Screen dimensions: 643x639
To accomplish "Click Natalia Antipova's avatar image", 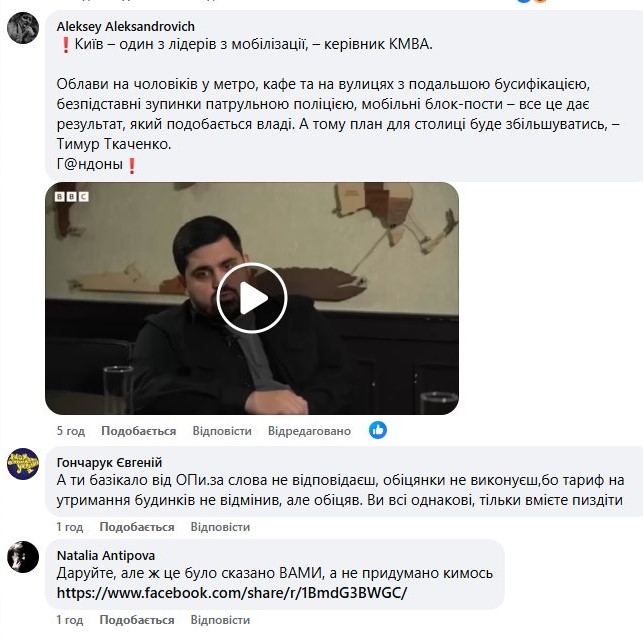I will pos(23,556).
